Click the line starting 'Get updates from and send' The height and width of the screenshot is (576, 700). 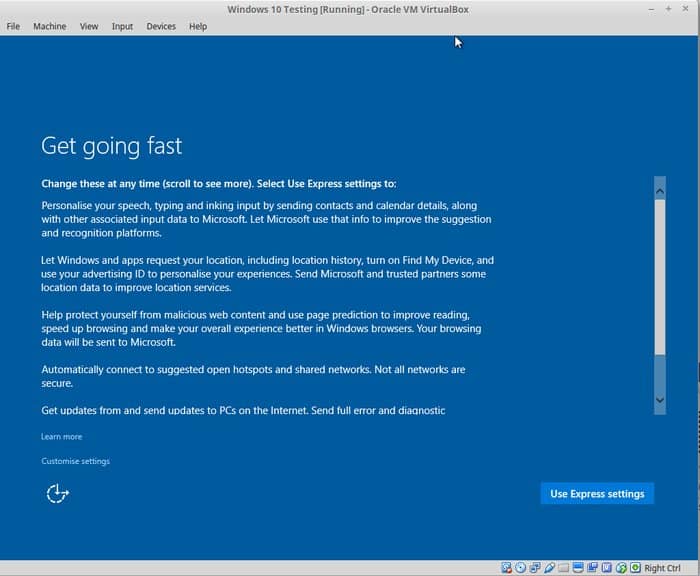[243, 410]
